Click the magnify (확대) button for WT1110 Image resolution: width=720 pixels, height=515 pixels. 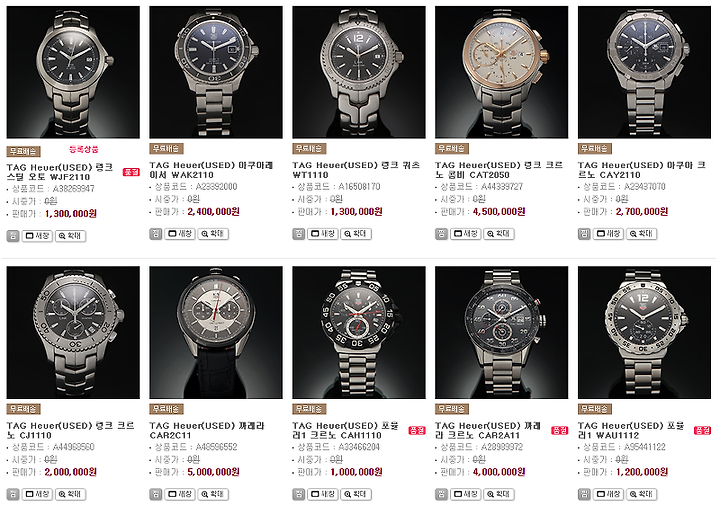(356, 234)
